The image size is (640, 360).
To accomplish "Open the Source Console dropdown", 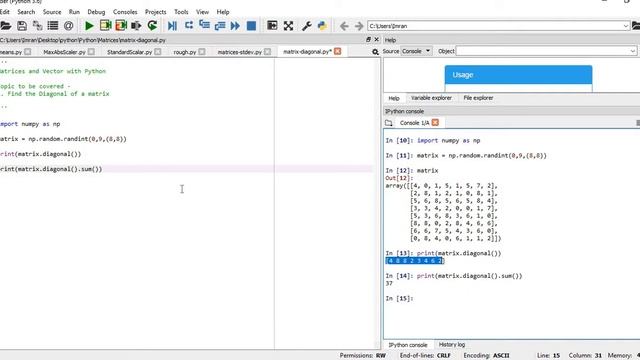I will pos(416,51).
